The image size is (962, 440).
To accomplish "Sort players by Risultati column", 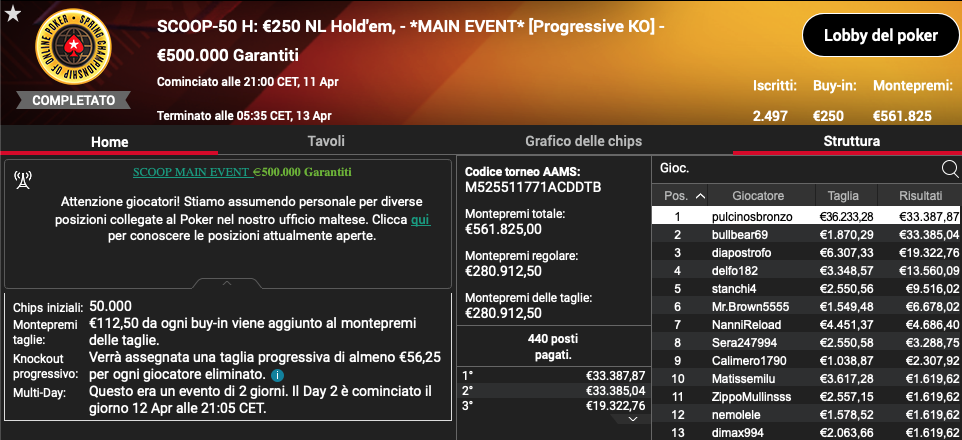I will coord(920,196).
